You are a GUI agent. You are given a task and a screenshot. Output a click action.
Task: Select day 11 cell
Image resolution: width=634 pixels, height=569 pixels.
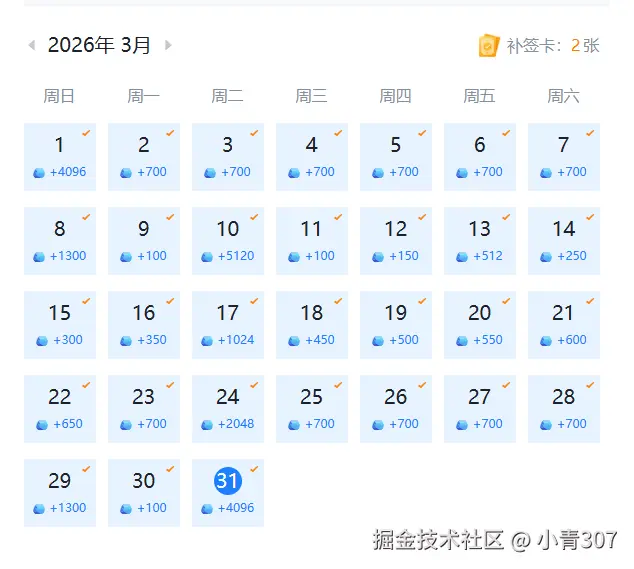point(312,241)
